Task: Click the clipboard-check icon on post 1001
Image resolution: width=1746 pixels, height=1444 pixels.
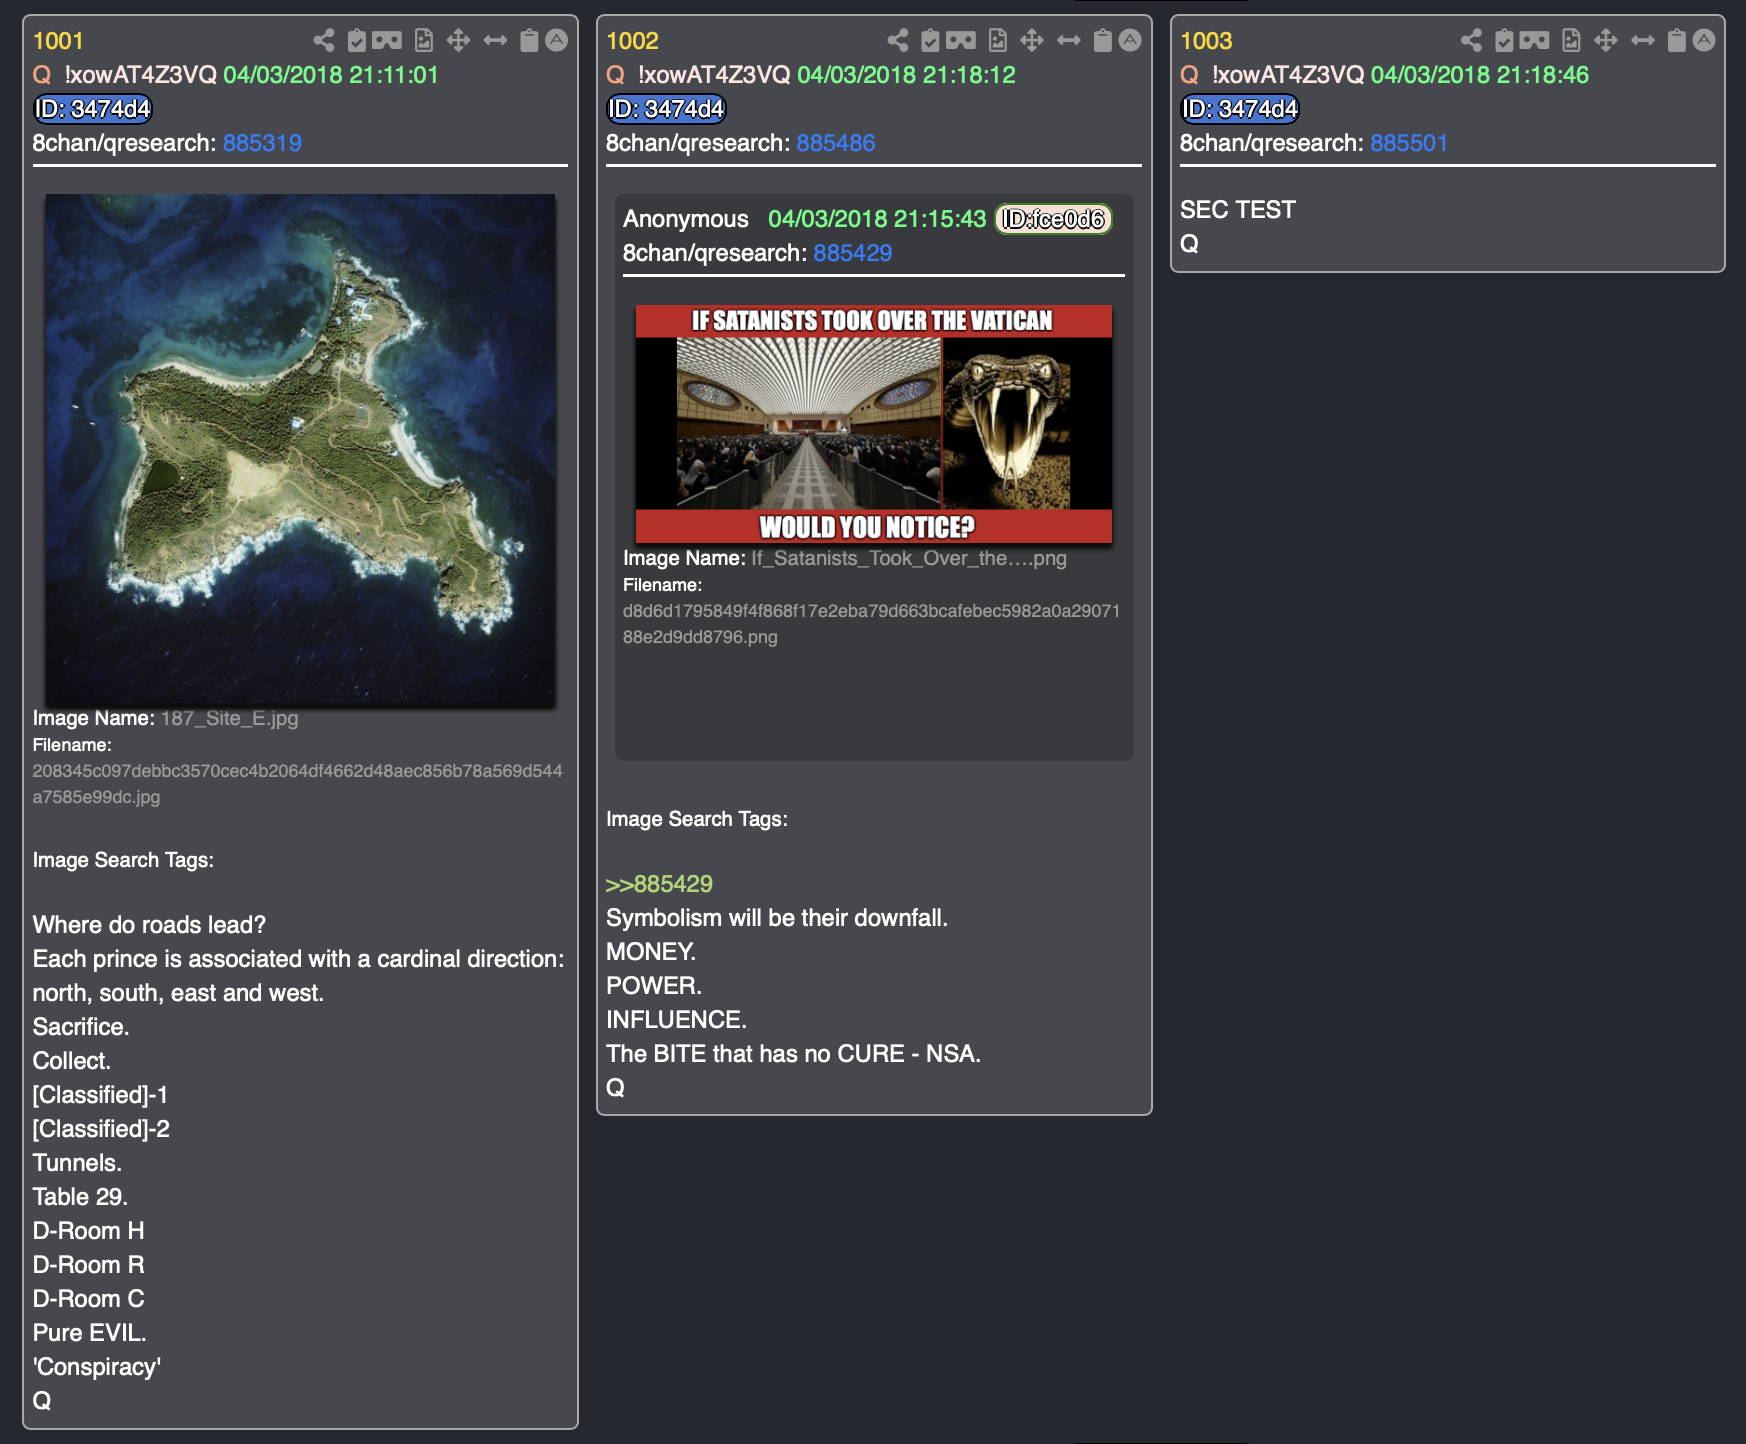Action: pyautogui.click(x=356, y=40)
